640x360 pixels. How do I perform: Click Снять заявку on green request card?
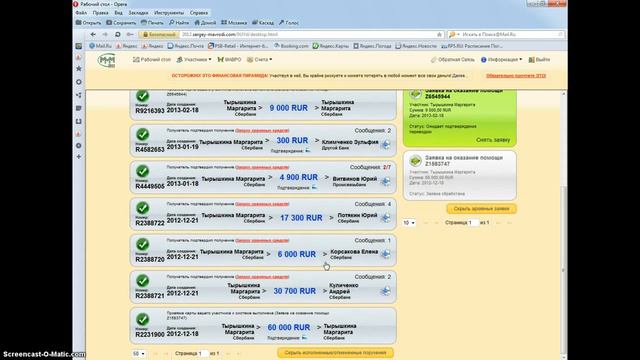[493, 140]
